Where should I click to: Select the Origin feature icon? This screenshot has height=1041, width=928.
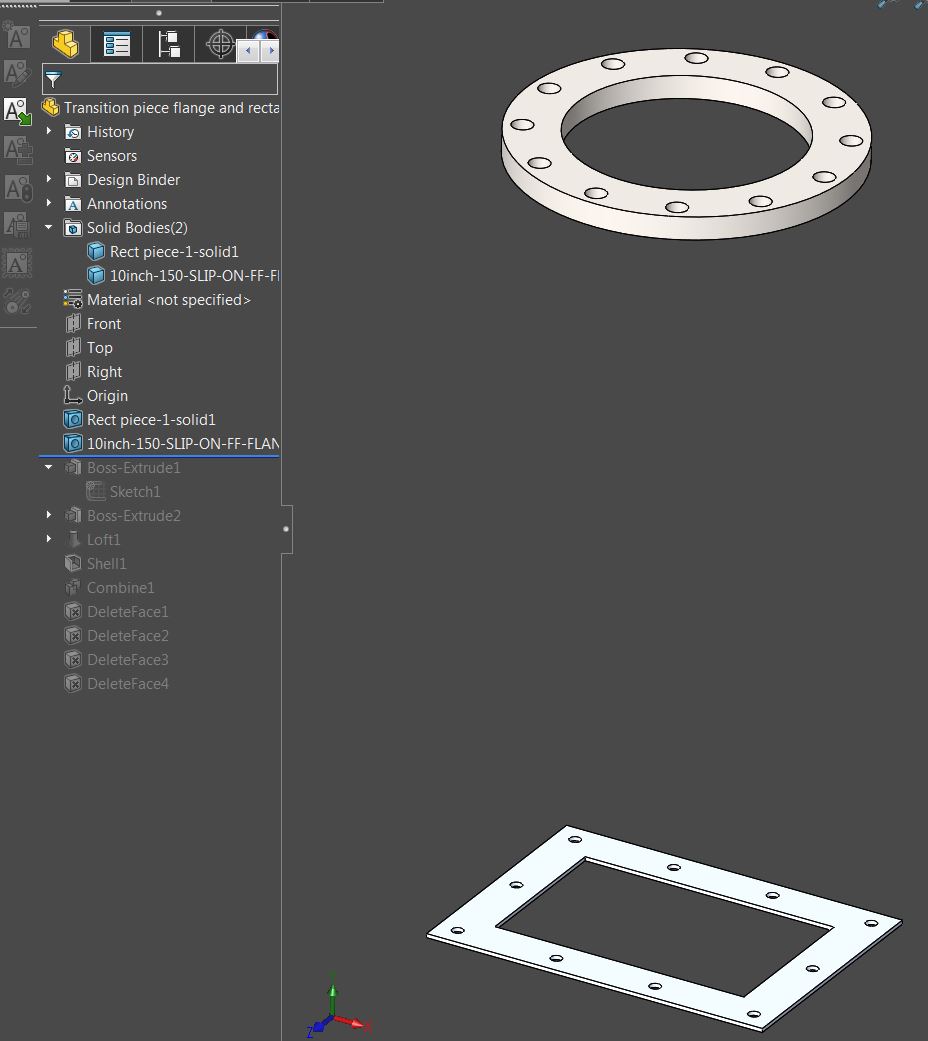(73, 395)
